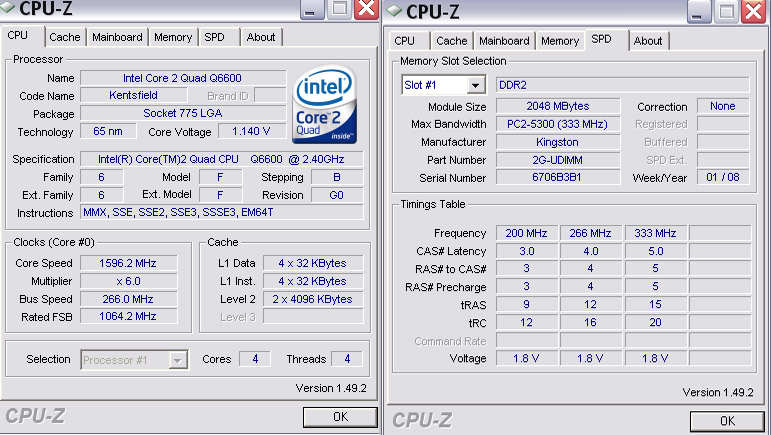Click the x 6.0 multiplier value
Viewport: 771px width, 435px height.
point(128,281)
